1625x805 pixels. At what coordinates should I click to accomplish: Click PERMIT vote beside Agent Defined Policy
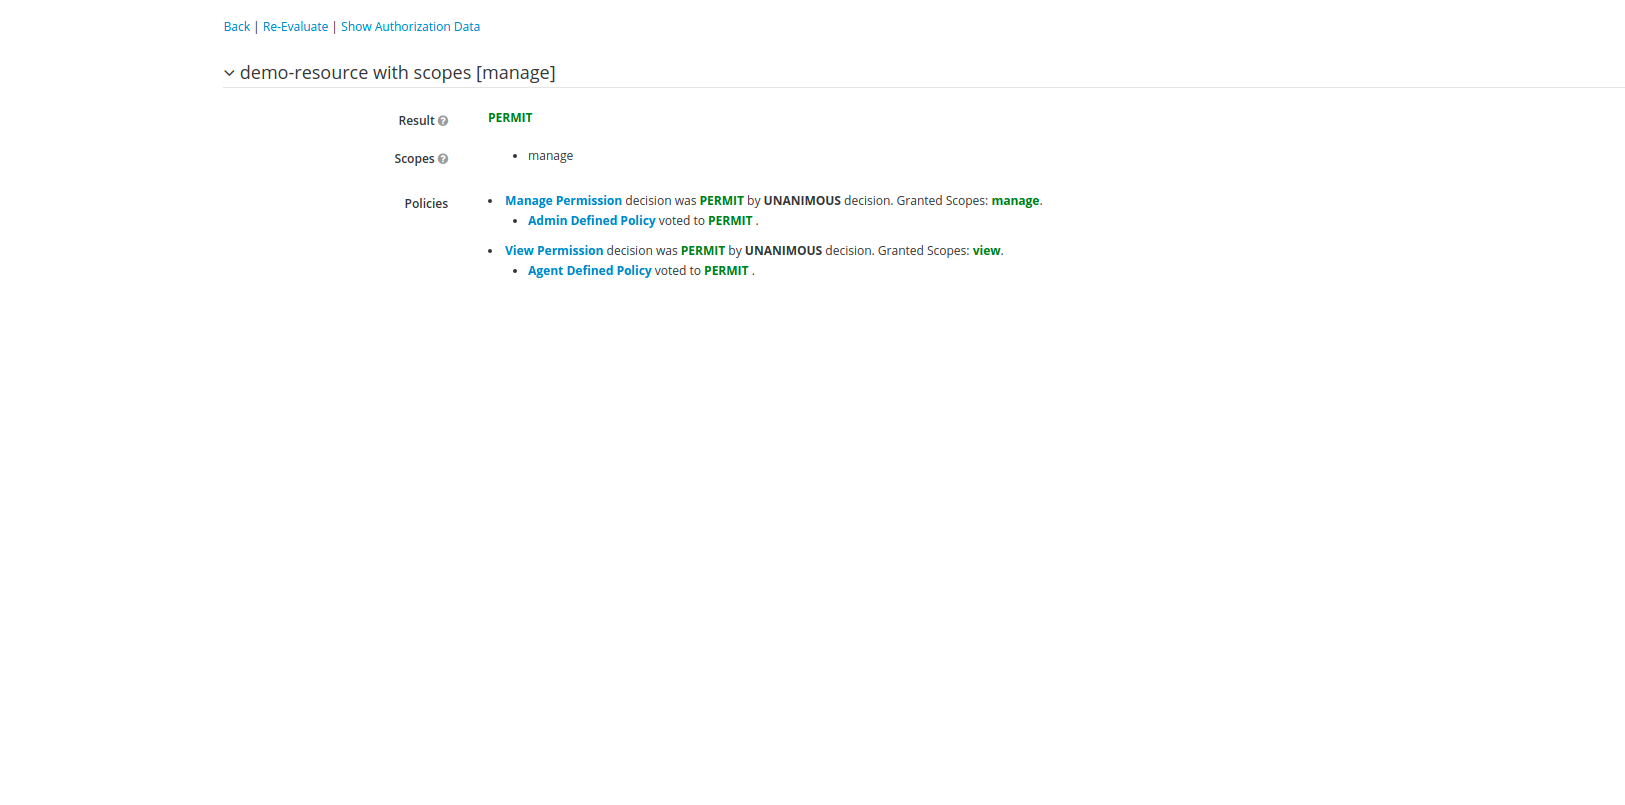pos(726,271)
